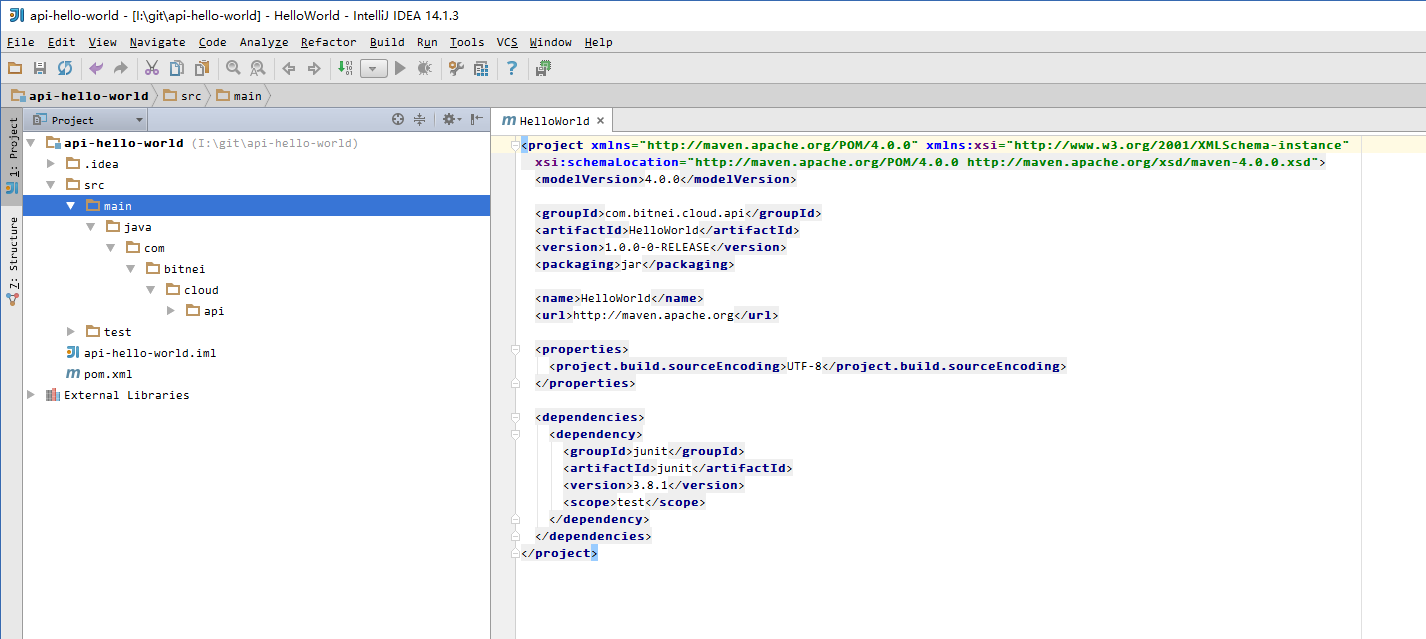Click the Find magnifier icon
The image size is (1426, 639).
233,68
